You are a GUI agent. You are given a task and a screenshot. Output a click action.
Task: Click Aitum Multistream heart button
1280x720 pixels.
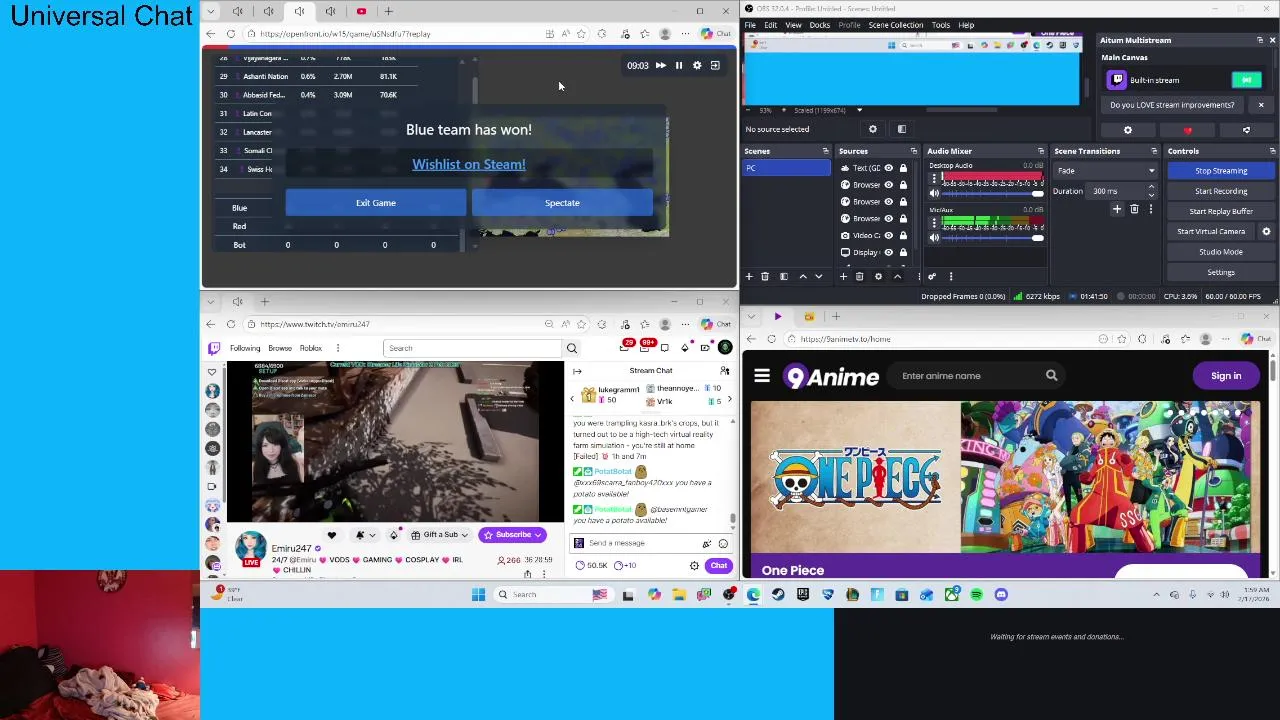[1187, 130]
